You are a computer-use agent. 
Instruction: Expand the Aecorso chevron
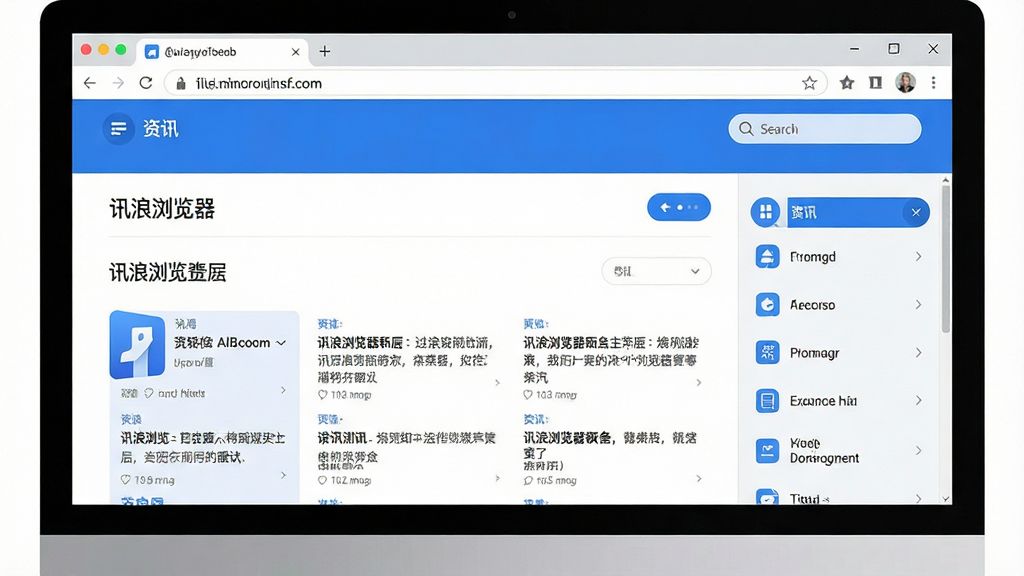918,305
